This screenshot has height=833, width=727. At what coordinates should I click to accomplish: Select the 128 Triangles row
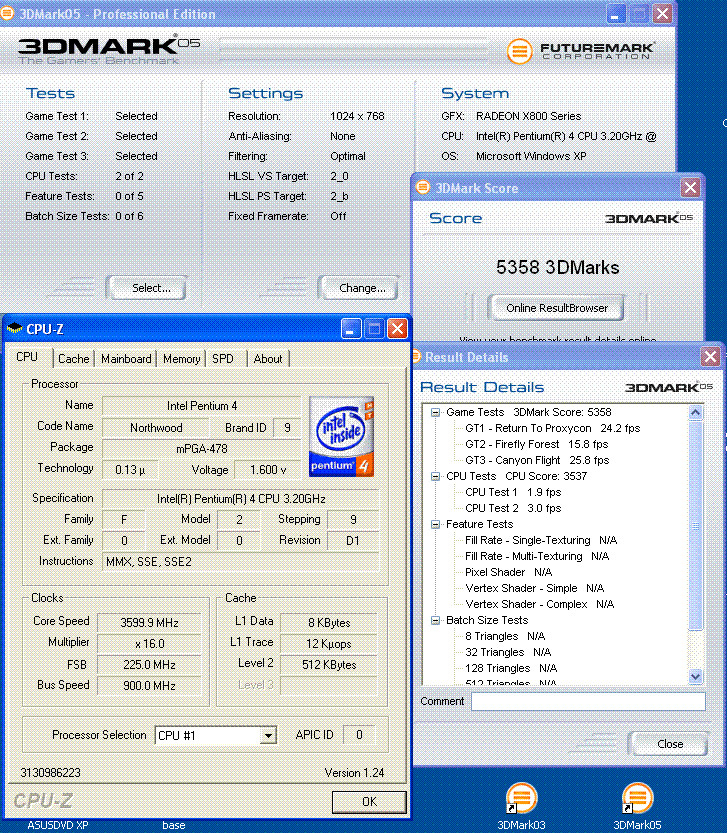coord(511,668)
